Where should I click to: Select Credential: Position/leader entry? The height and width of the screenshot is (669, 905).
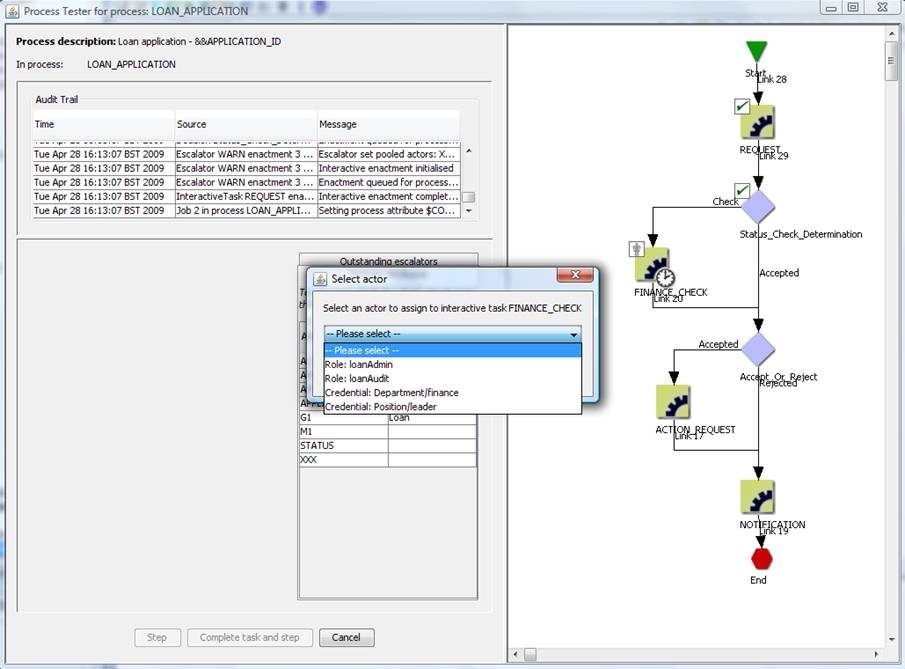coord(380,407)
